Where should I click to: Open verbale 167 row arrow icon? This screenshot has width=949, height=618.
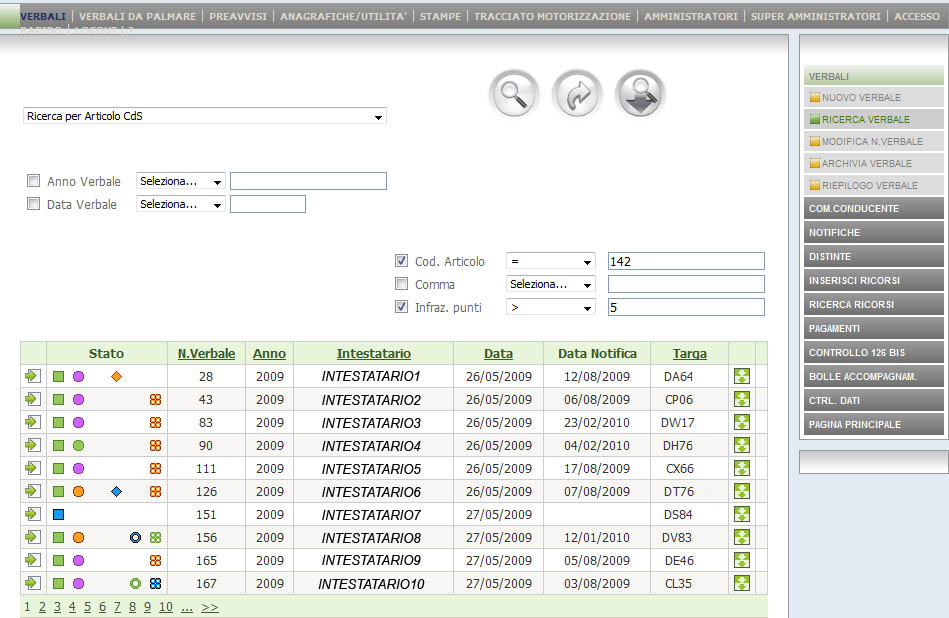pyautogui.click(x=33, y=583)
